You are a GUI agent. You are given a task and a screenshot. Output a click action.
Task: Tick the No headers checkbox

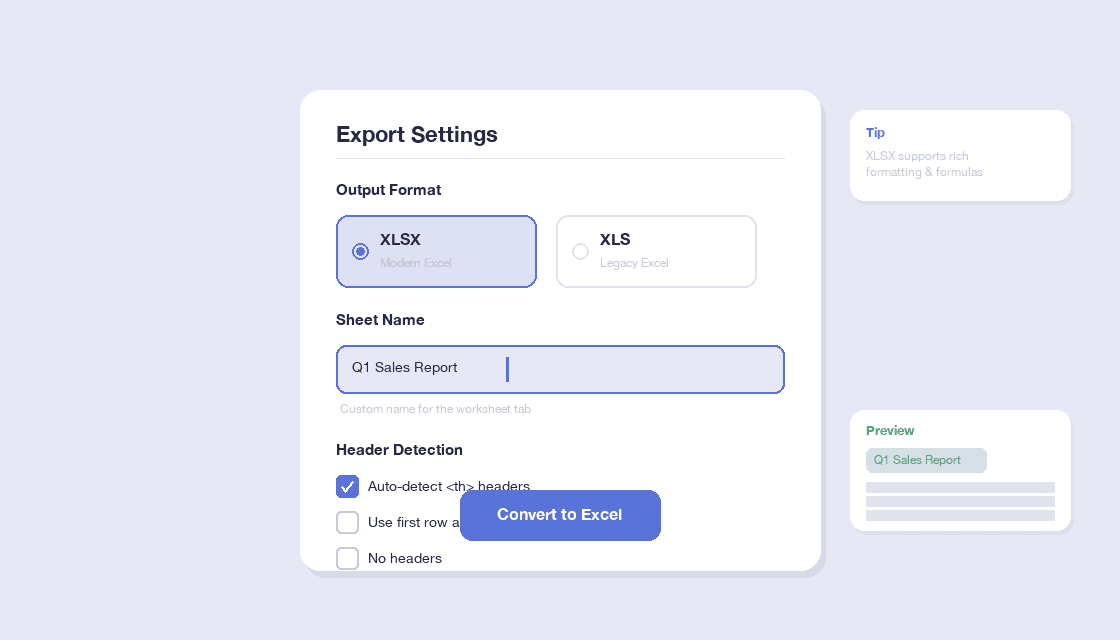(347, 559)
